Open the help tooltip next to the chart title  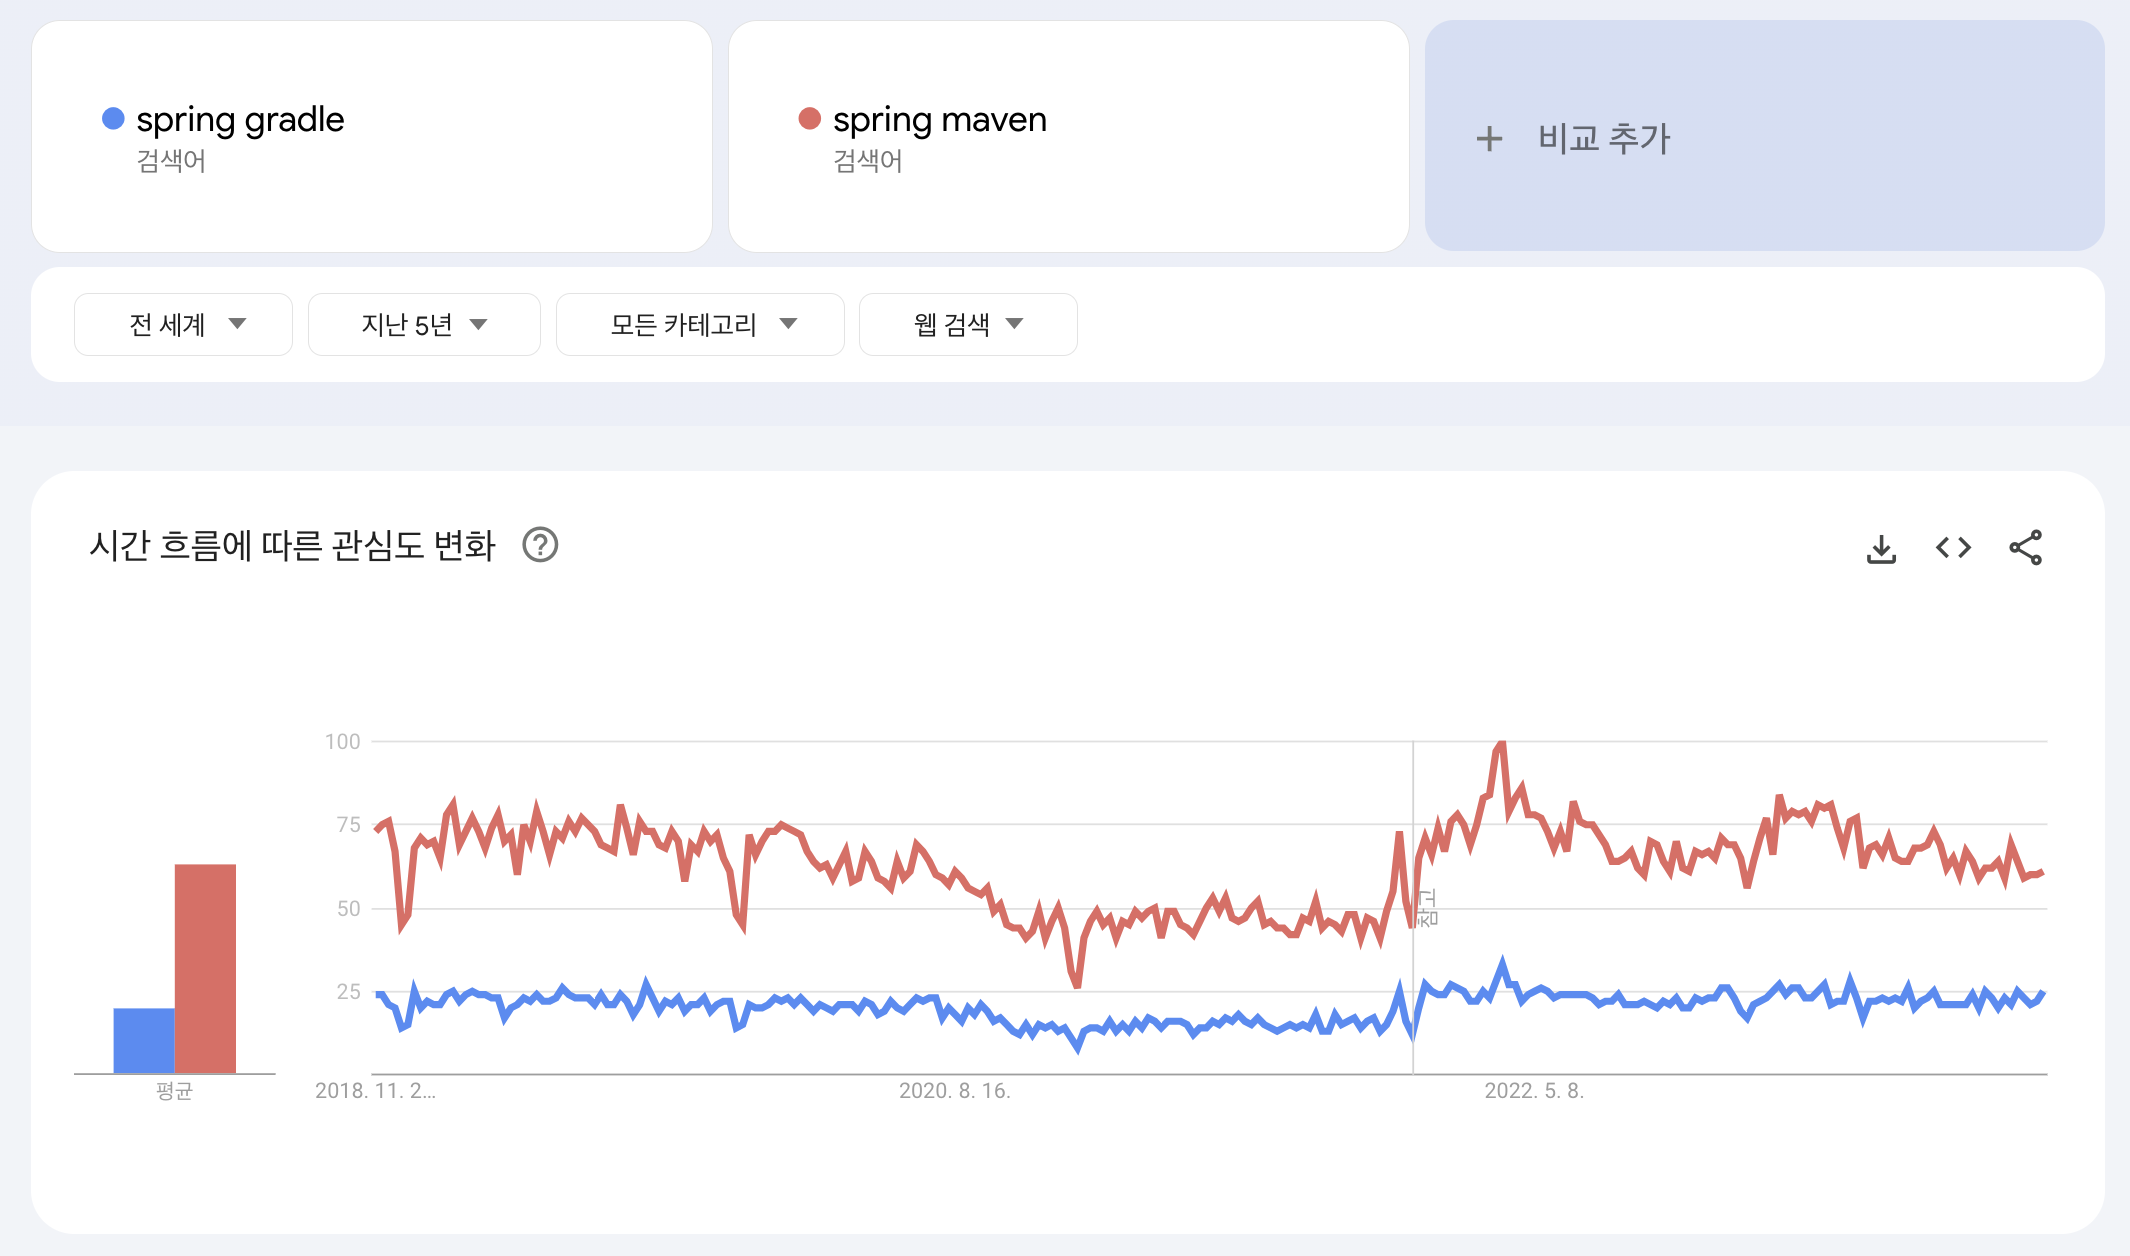541,546
